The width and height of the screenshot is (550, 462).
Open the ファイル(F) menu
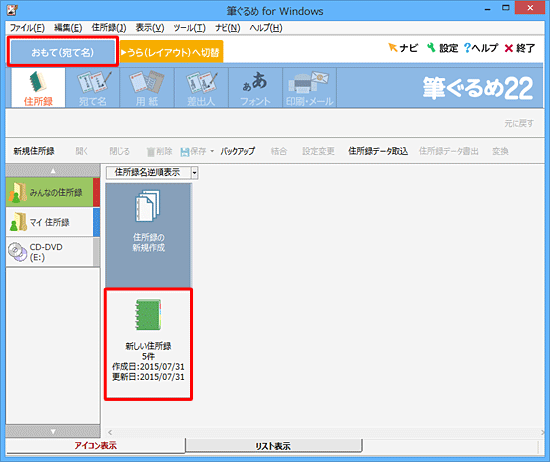click(x=27, y=28)
